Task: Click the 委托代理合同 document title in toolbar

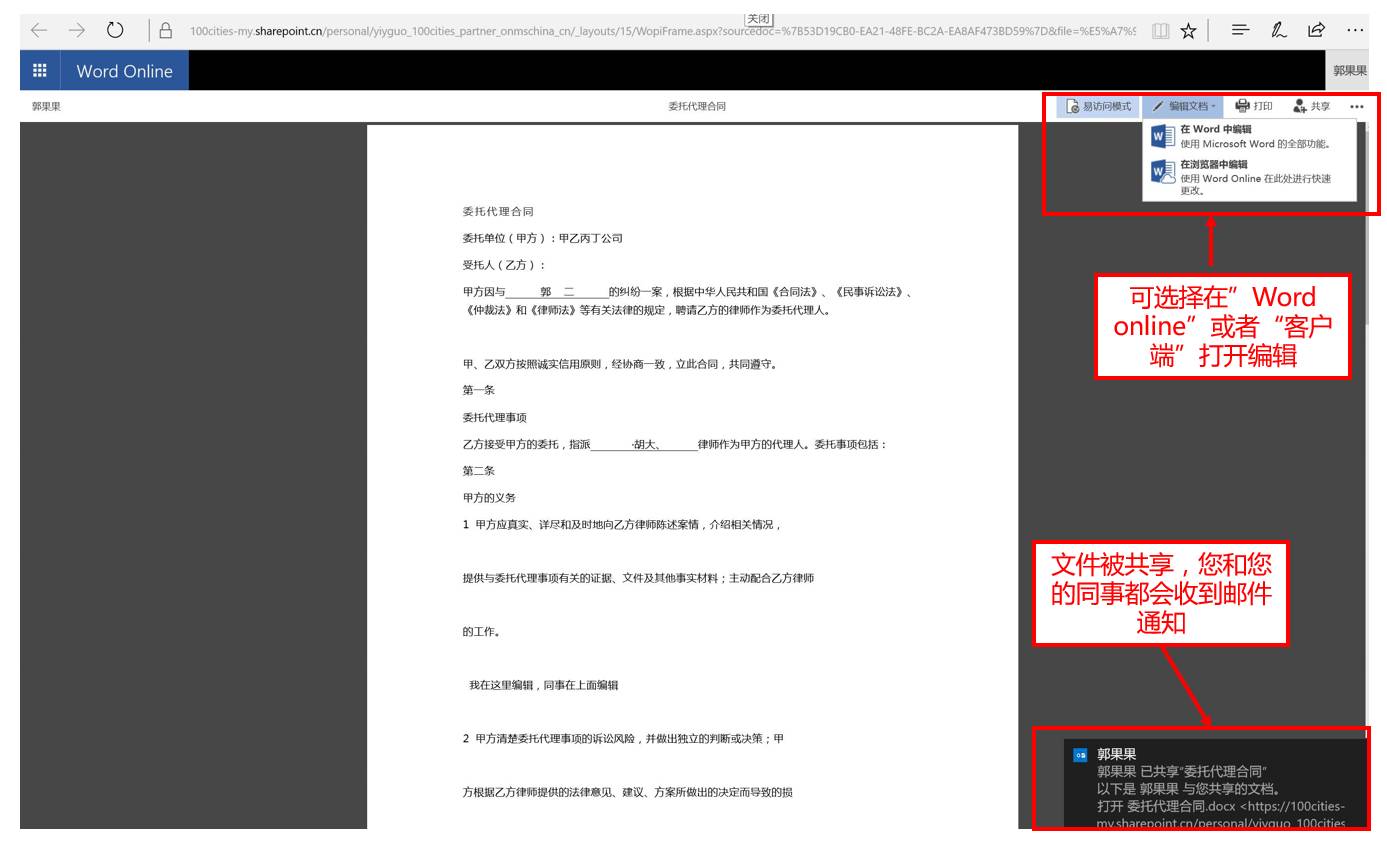Action: [697, 106]
